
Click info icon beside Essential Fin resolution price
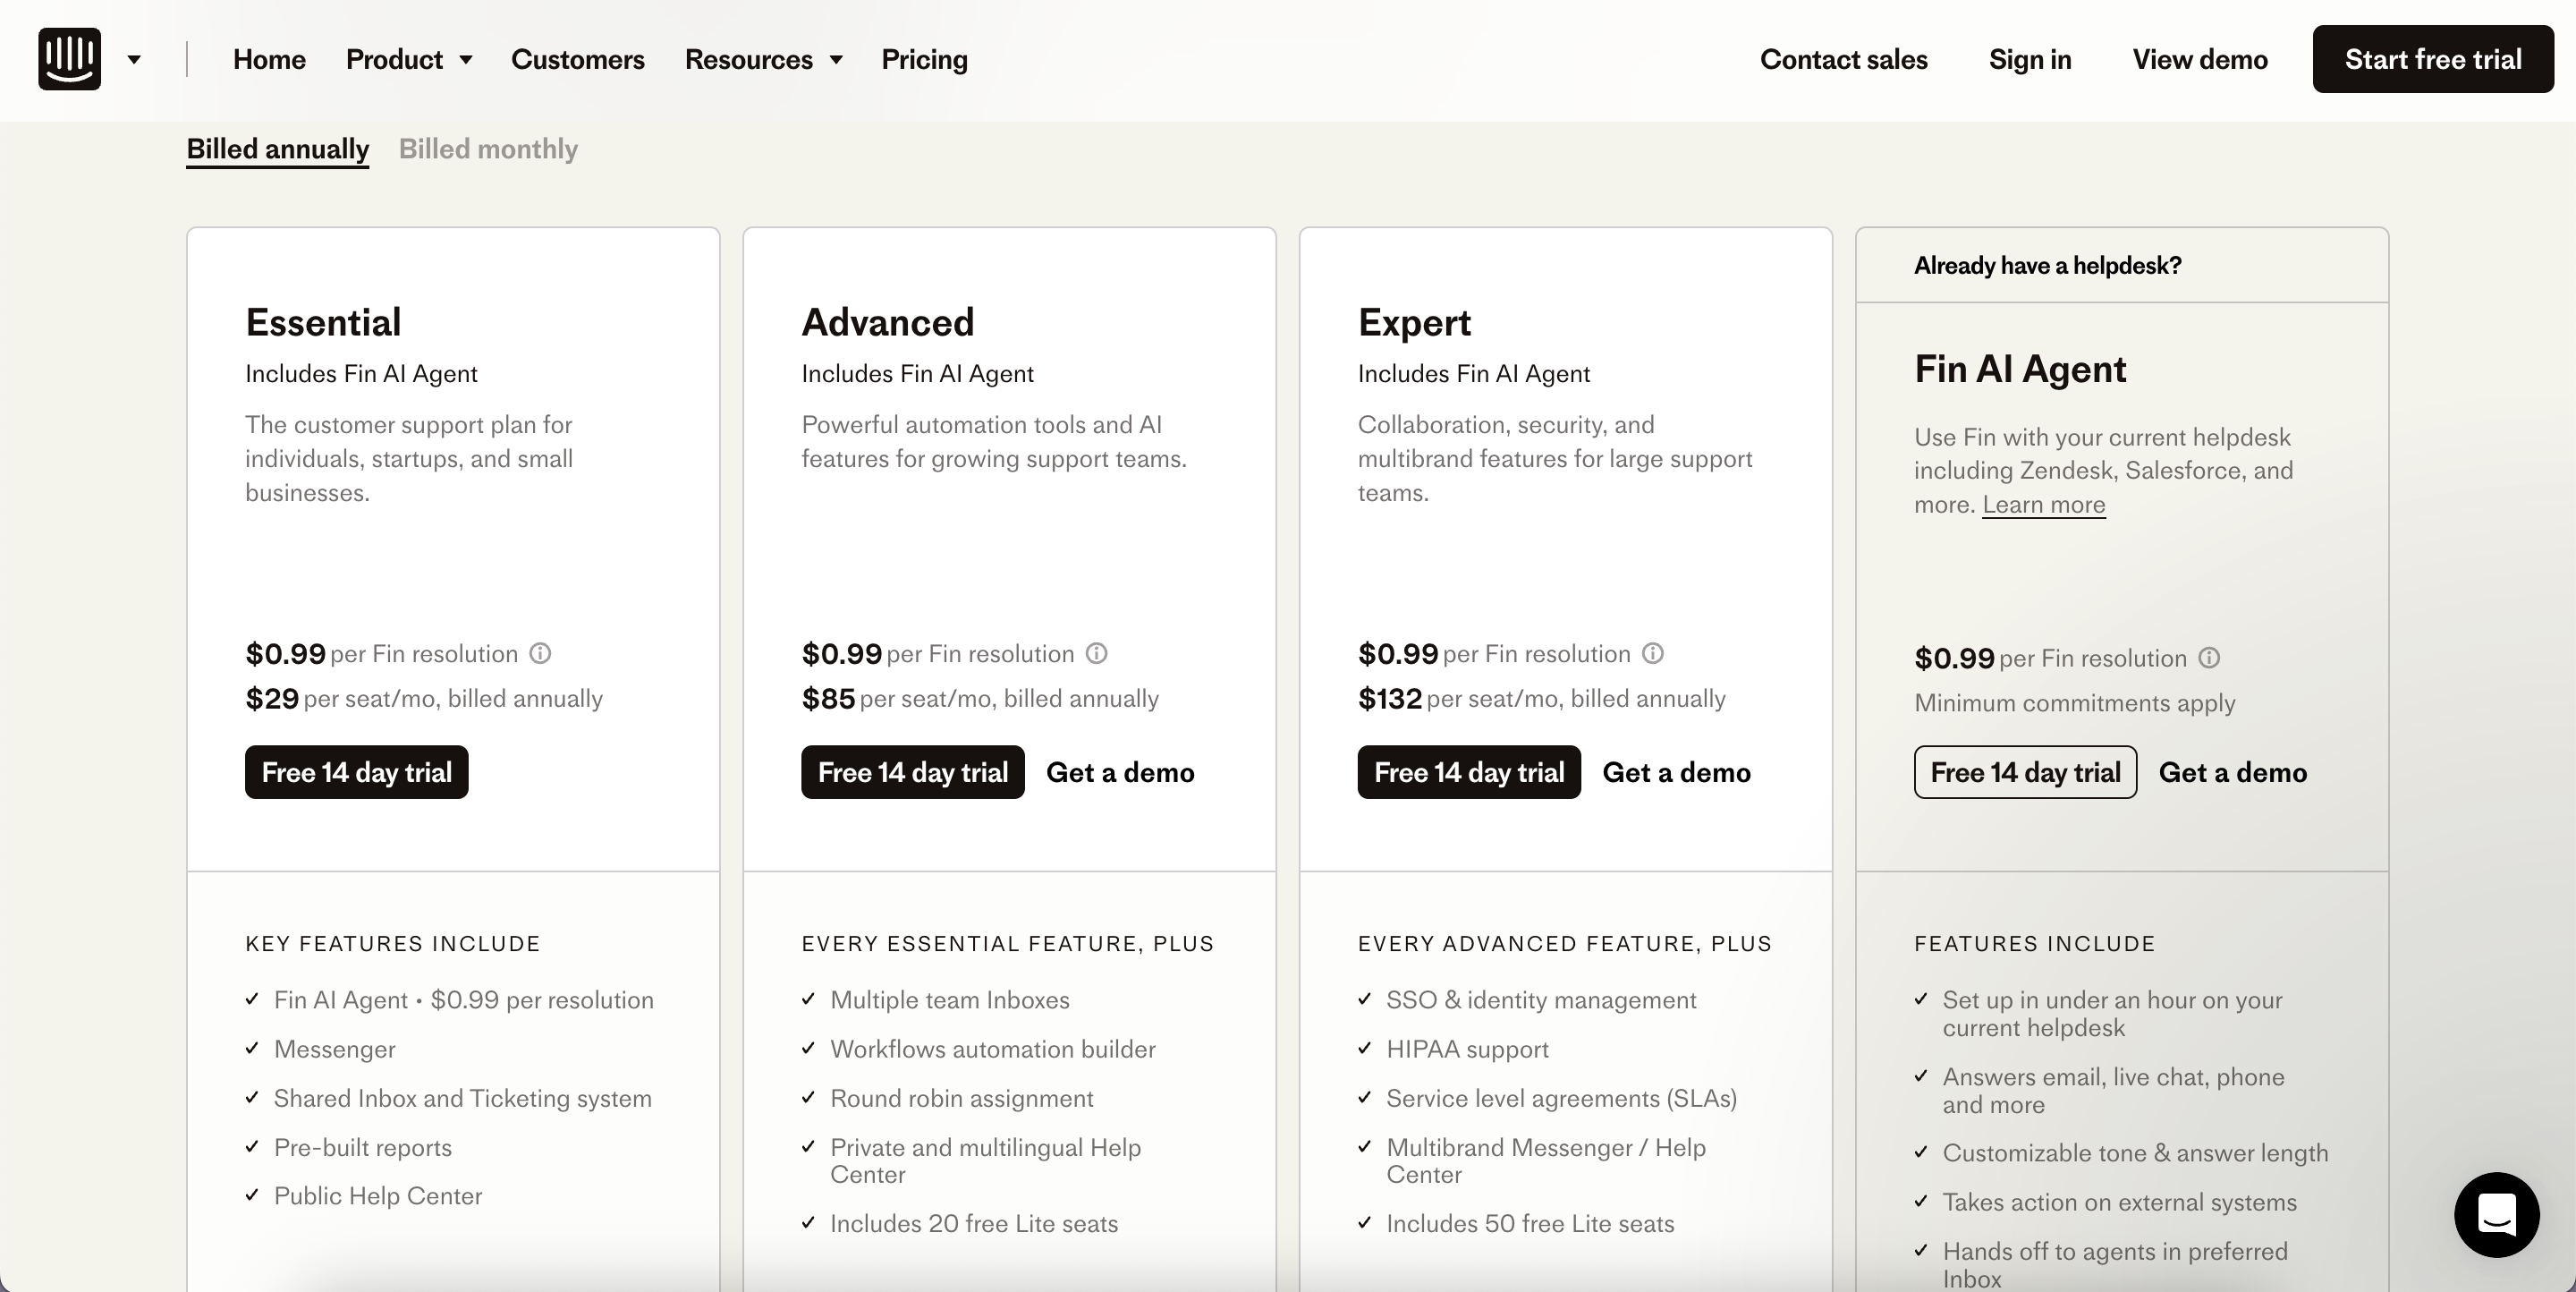(540, 654)
